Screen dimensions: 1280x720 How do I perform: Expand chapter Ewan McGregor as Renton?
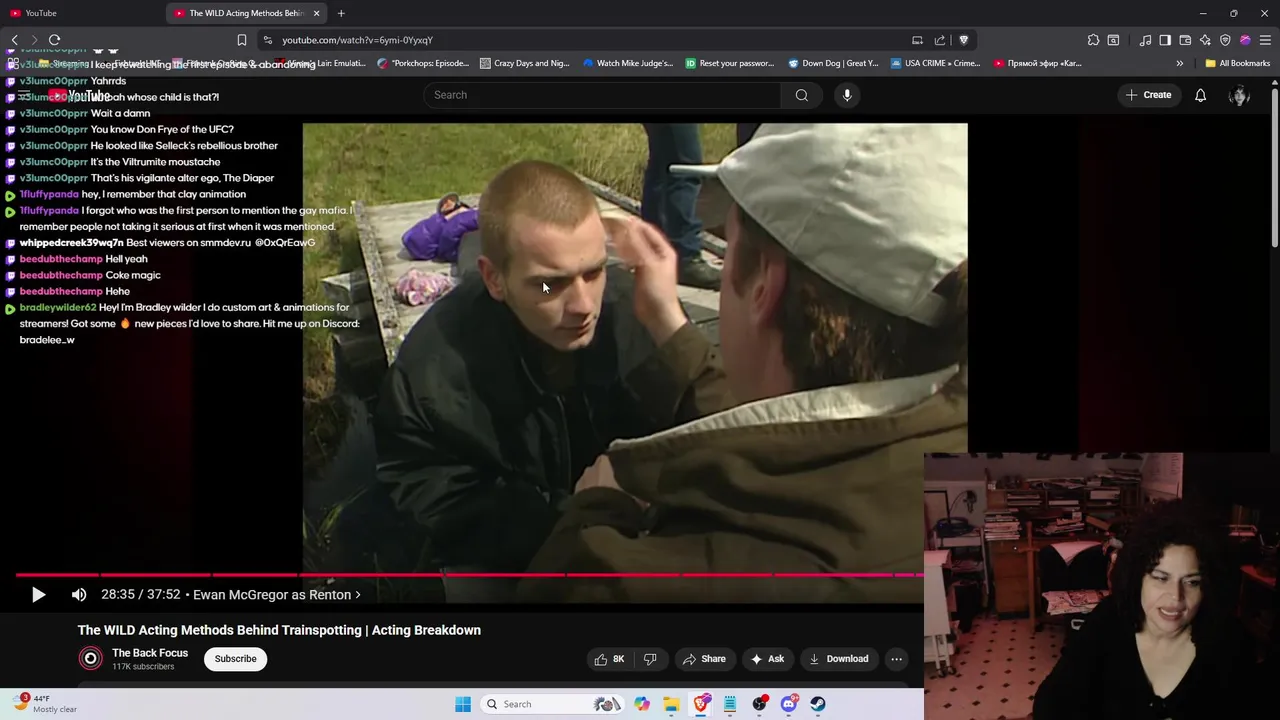[277, 595]
